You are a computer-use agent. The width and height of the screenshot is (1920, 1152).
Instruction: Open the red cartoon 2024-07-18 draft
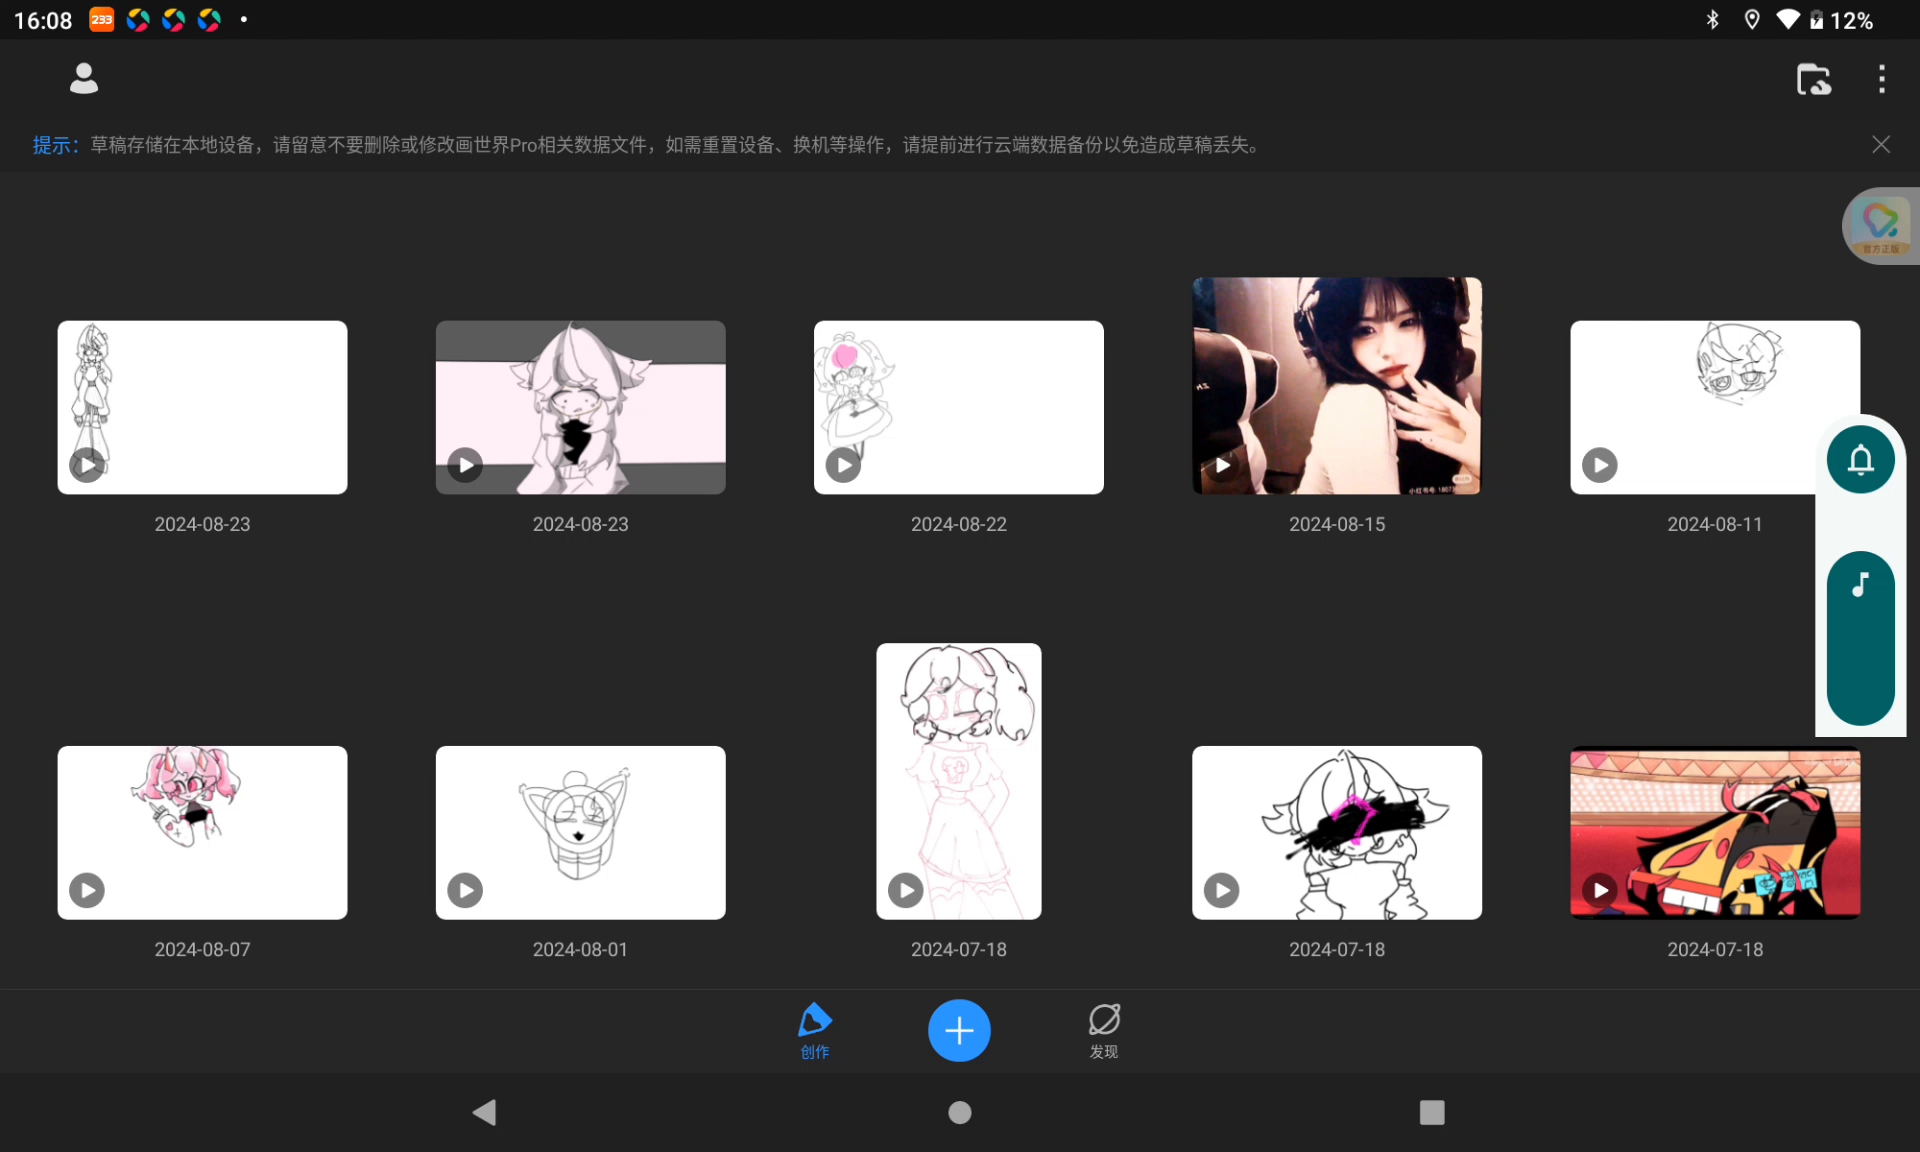[1714, 832]
